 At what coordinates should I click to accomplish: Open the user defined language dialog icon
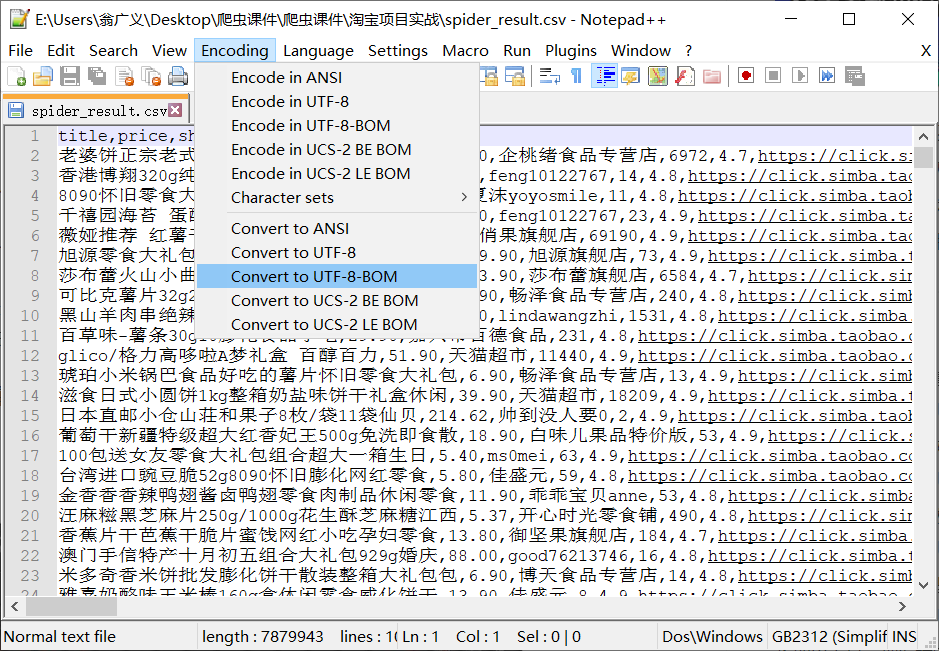click(631, 76)
